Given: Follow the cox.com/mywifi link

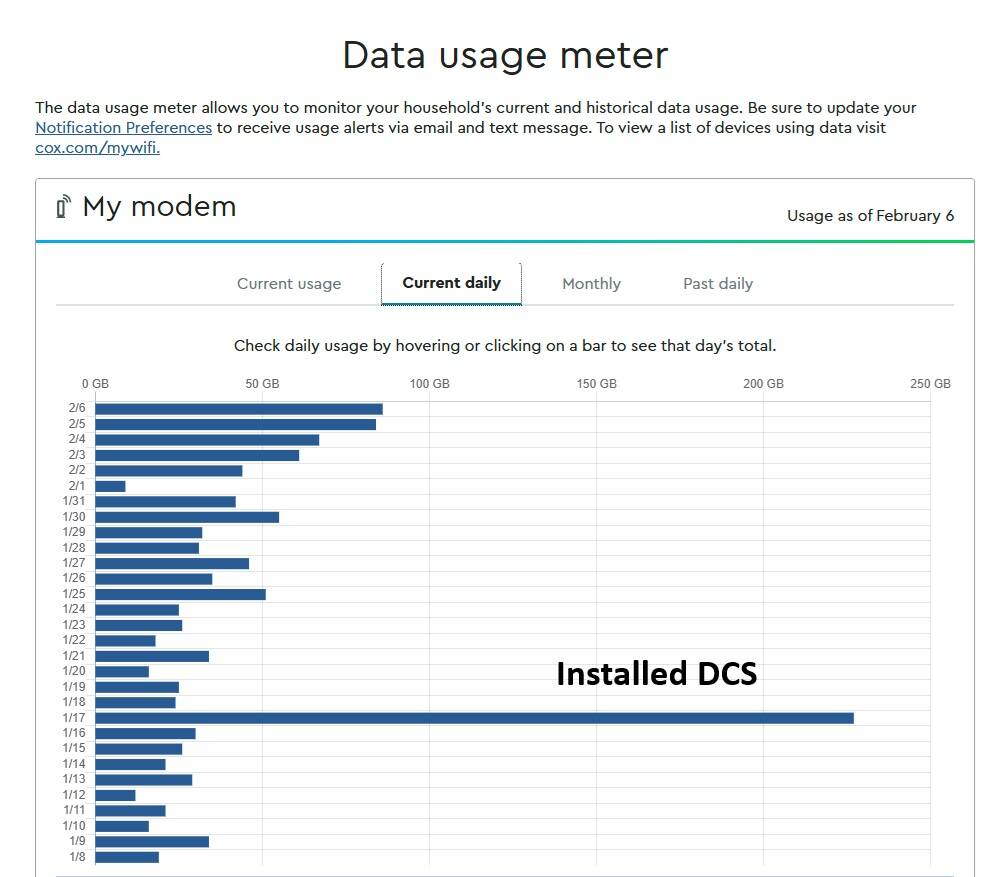Looking at the screenshot, I should tap(97, 148).
